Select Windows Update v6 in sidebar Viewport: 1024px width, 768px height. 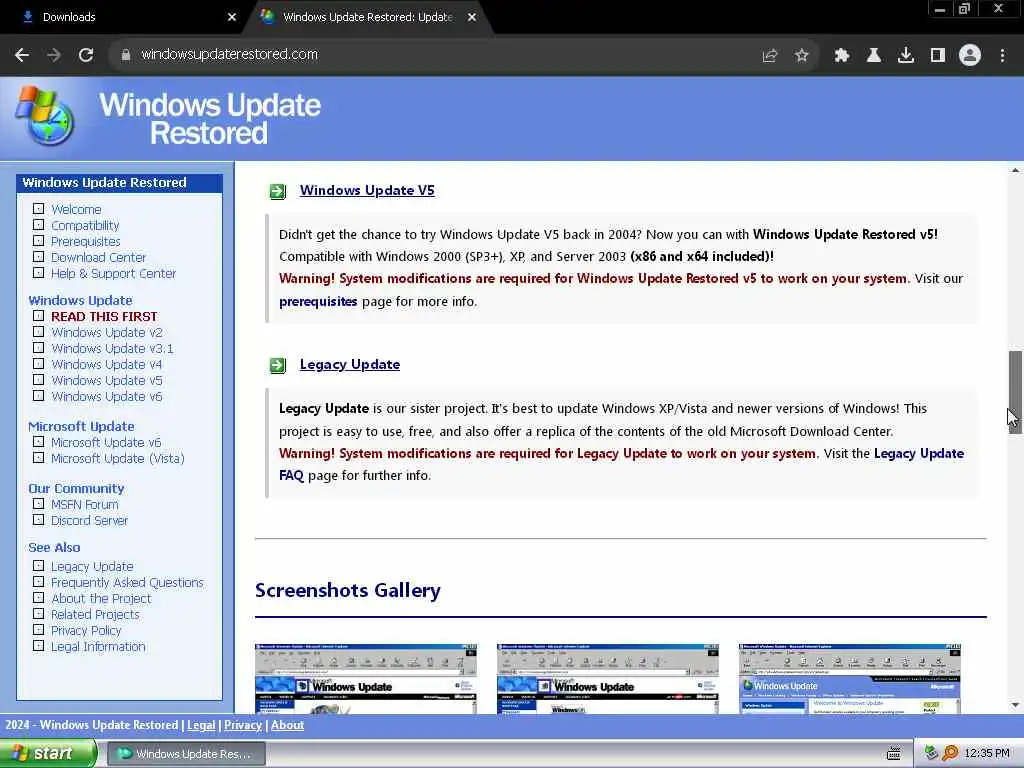pos(106,396)
